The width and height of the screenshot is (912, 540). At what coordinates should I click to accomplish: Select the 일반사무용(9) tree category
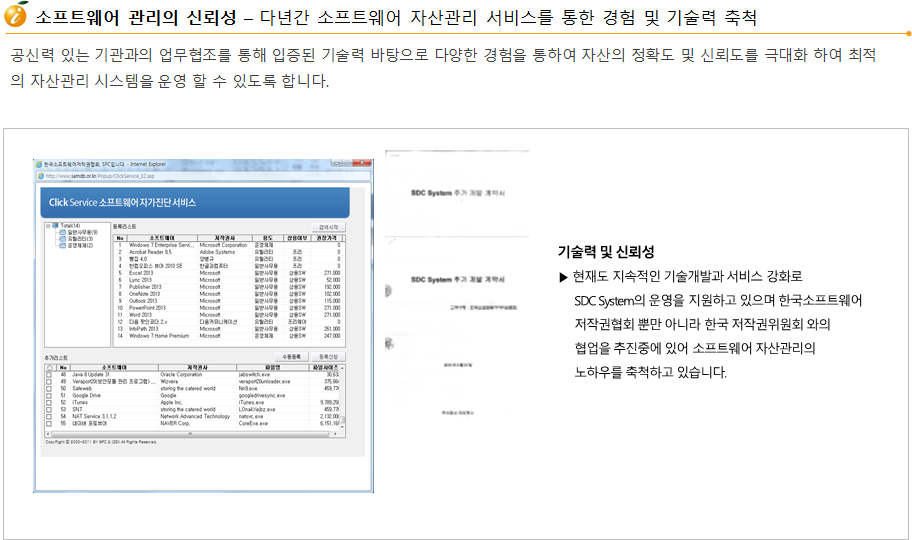tap(81, 232)
